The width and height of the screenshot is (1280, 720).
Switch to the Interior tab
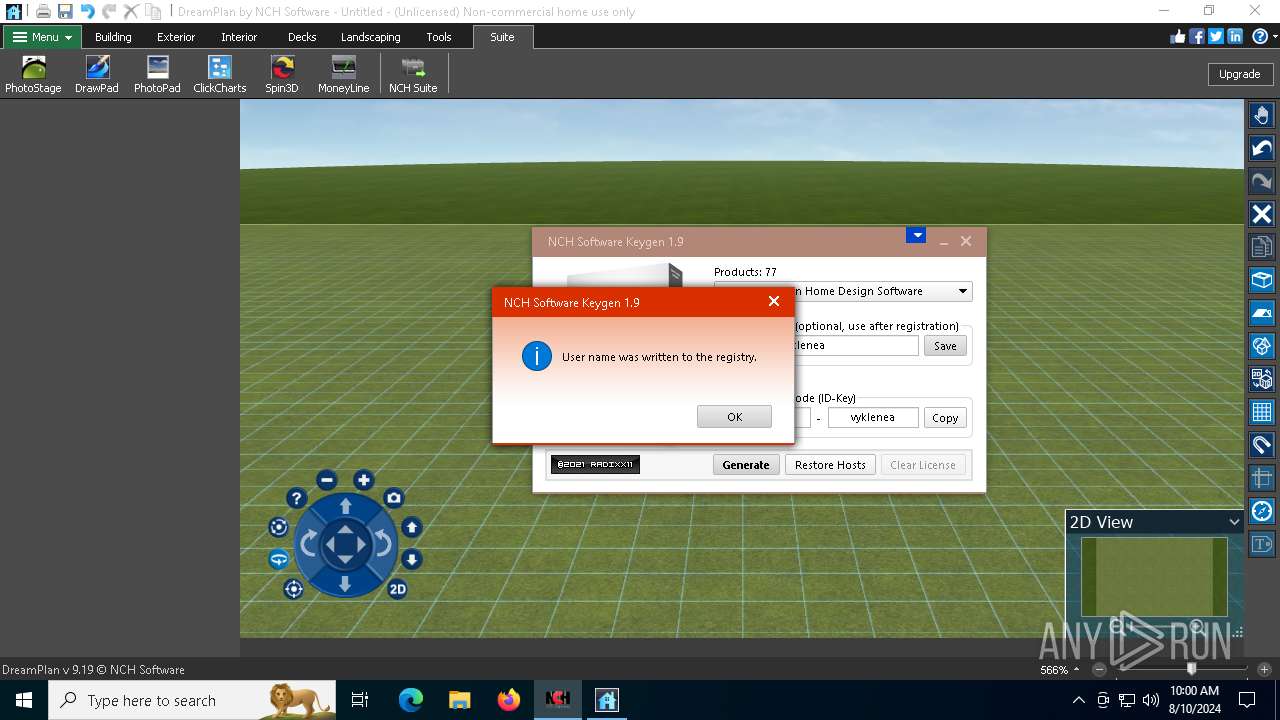tap(239, 37)
